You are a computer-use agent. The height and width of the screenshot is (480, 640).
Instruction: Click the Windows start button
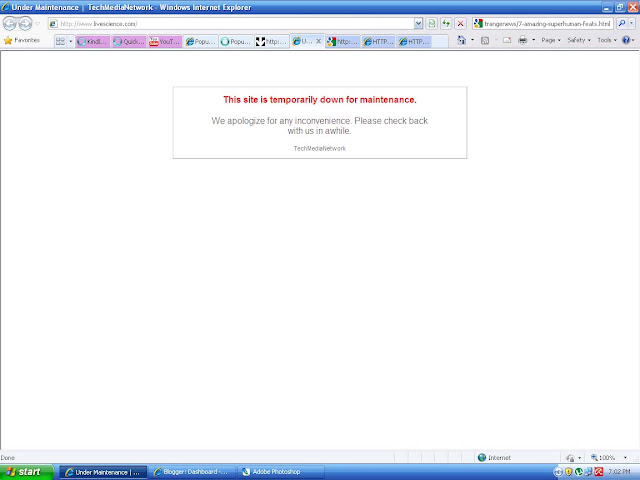click(27, 472)
